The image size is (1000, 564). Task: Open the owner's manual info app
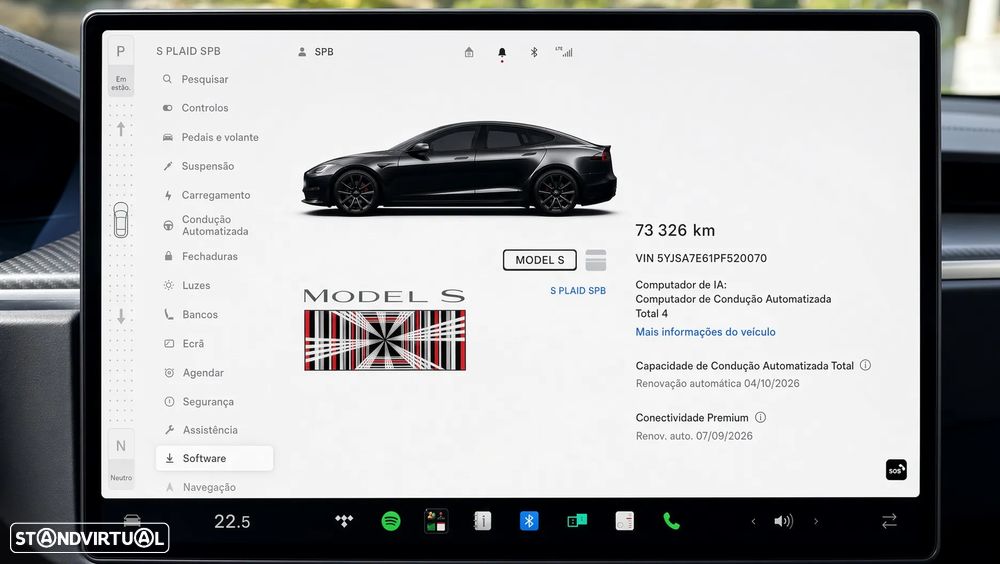483,521
